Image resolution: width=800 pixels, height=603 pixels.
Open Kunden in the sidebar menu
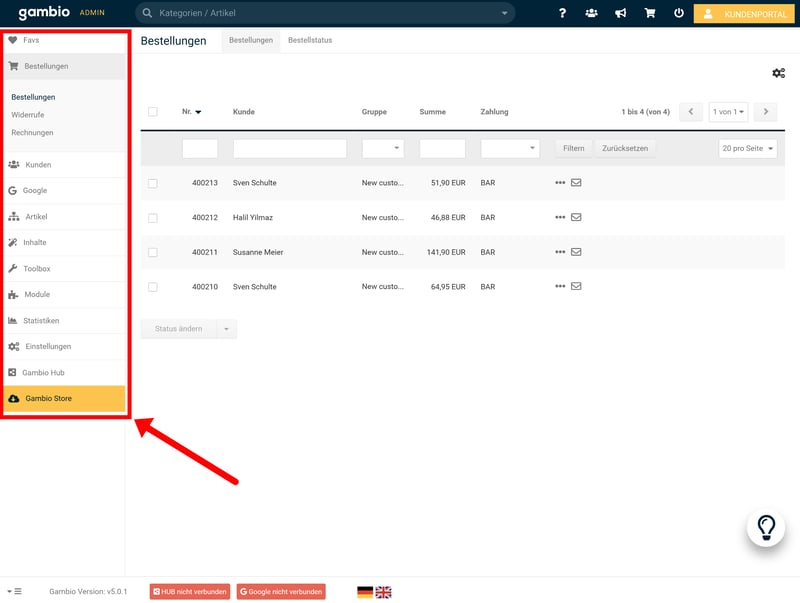click(38, 165)
